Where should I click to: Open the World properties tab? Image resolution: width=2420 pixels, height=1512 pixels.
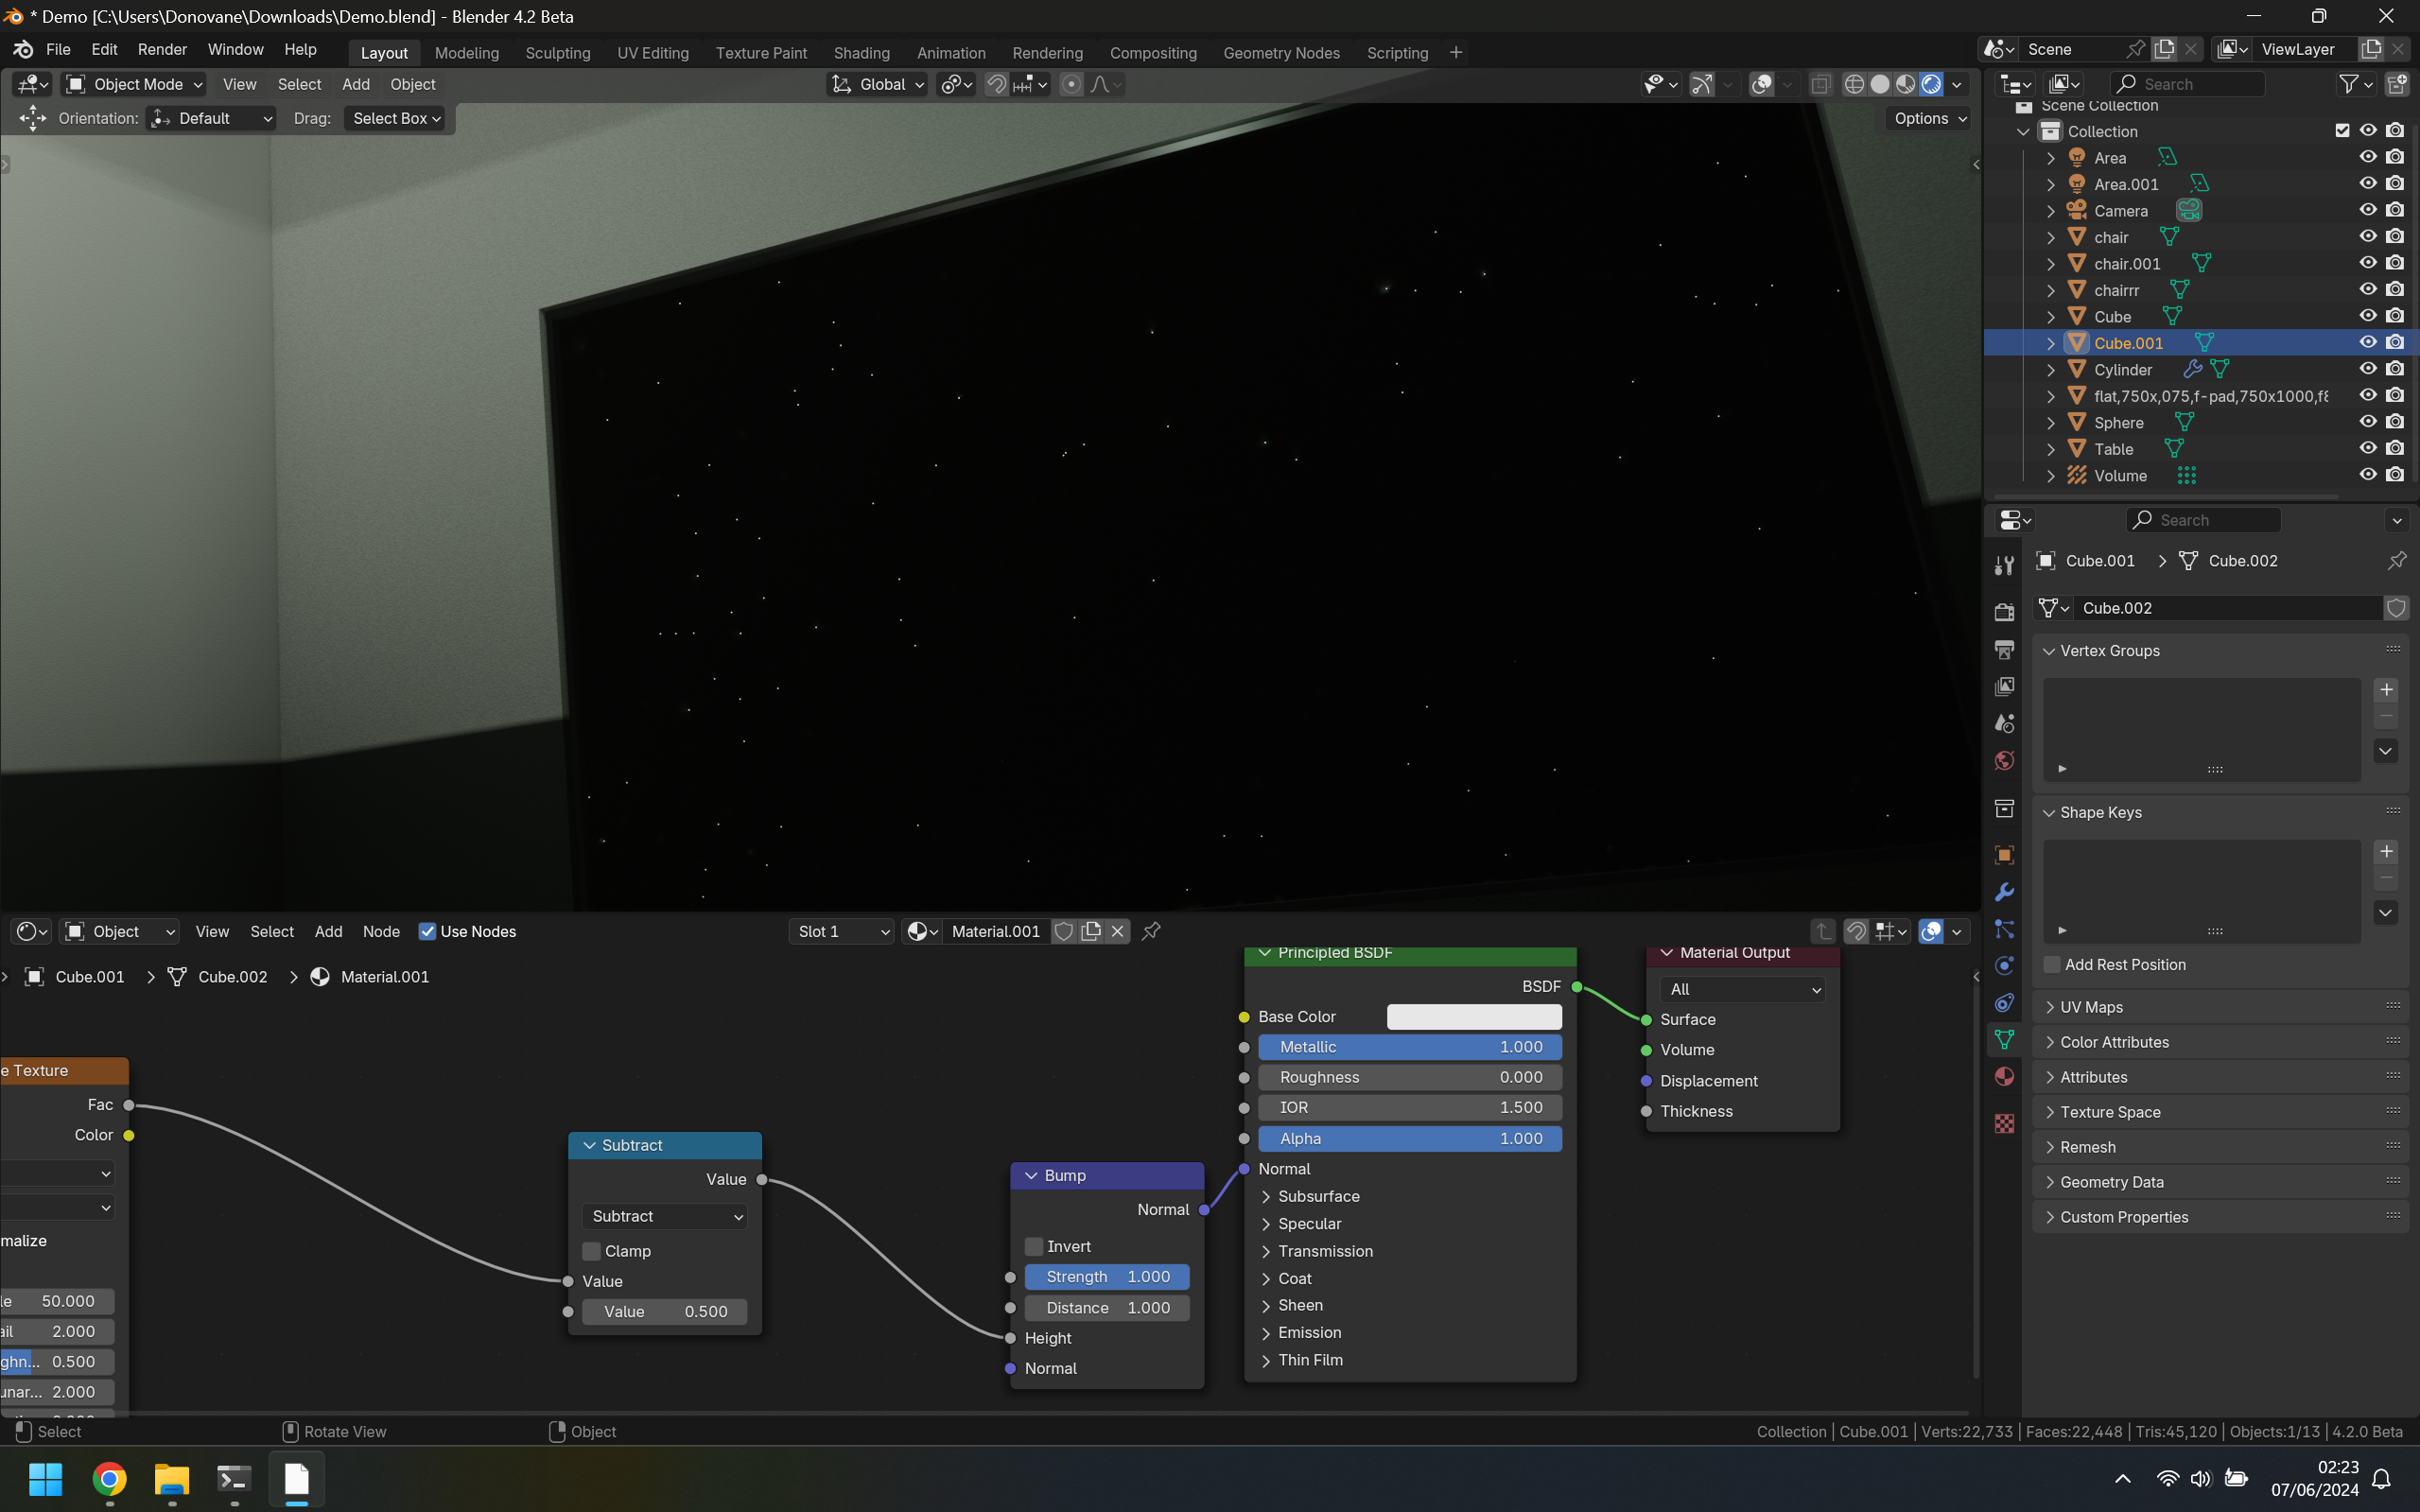[x=2004, y=761]
